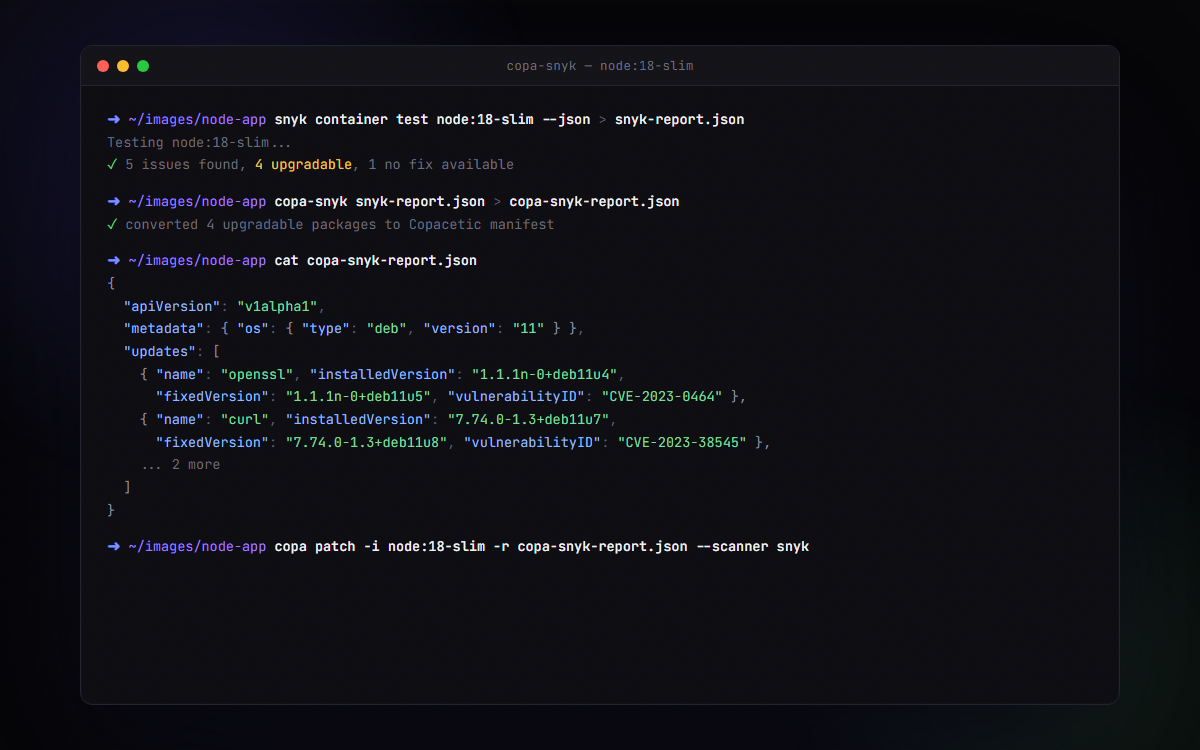
Task: Click the "v1alpha1" value
Action: (278, 307)
